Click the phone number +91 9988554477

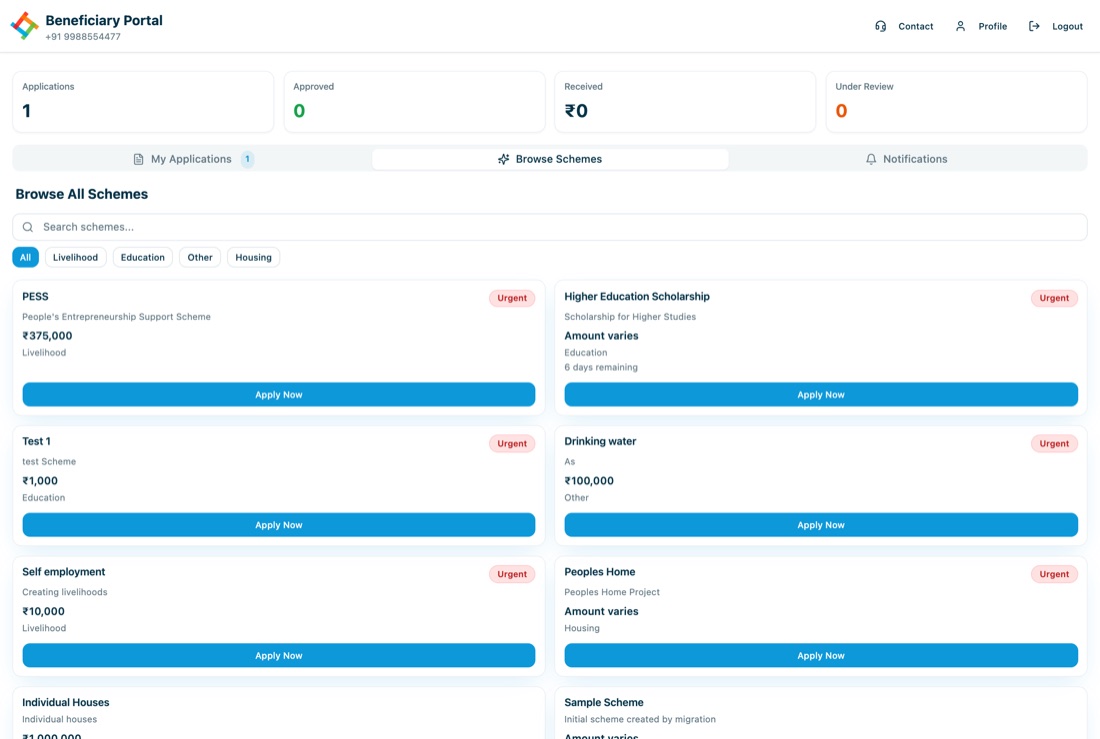click(x=83, y=37)
